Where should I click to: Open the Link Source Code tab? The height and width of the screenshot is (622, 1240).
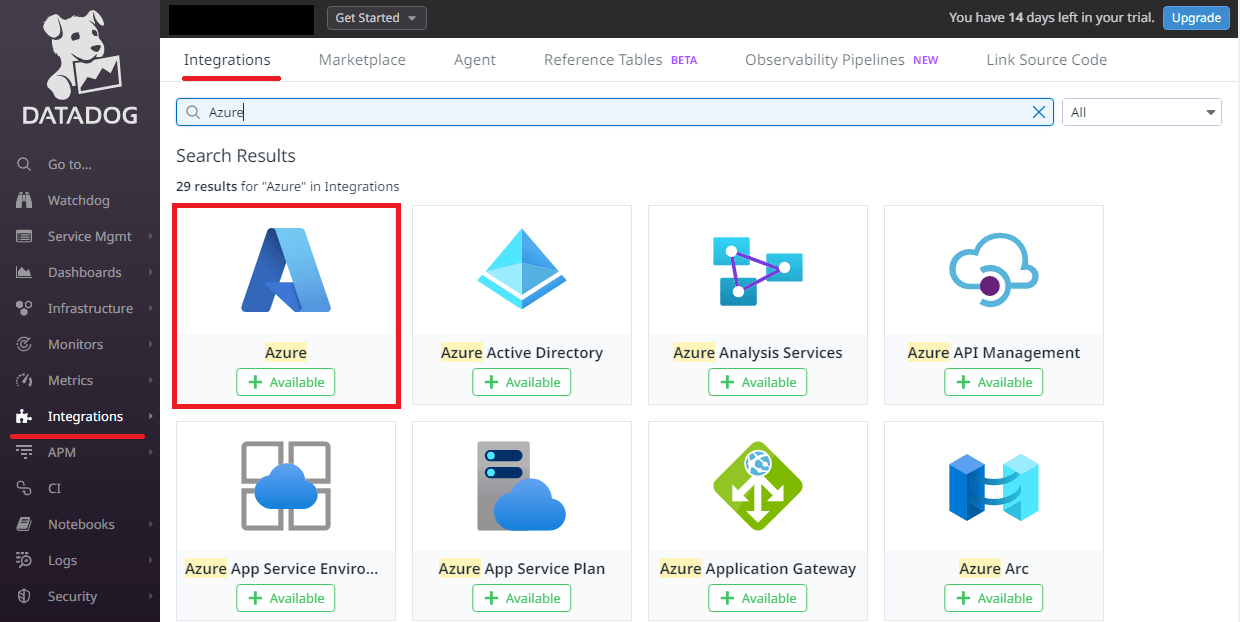click(1047, 60)
